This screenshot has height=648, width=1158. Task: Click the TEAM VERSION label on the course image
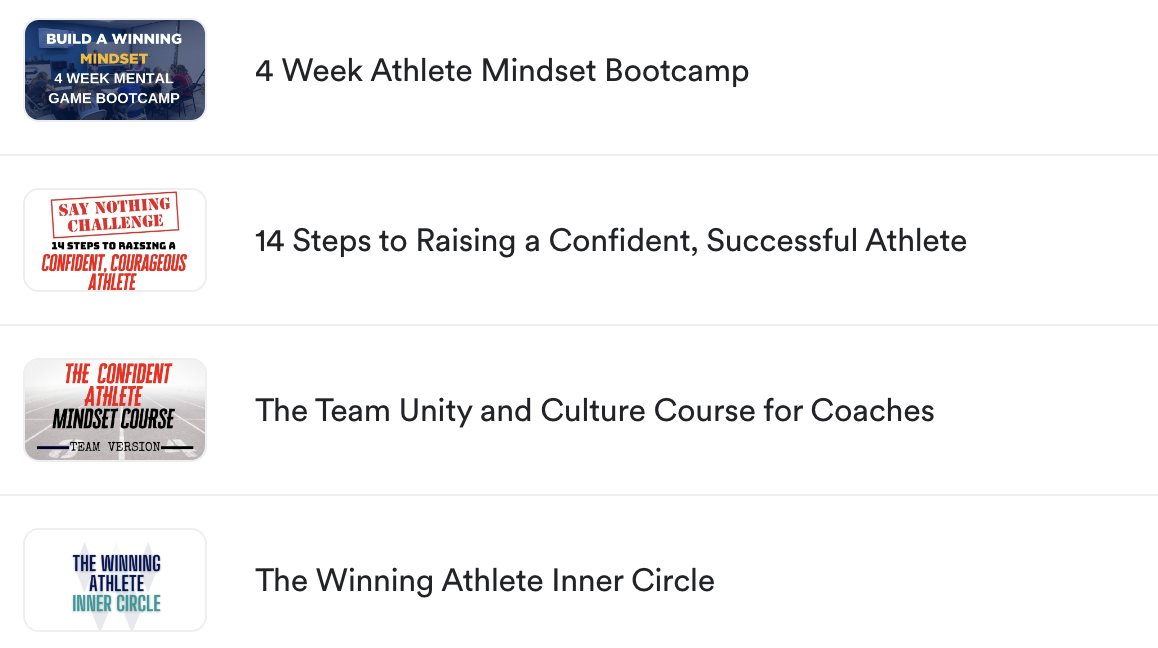pyautogui.click(x=114, y=447)
